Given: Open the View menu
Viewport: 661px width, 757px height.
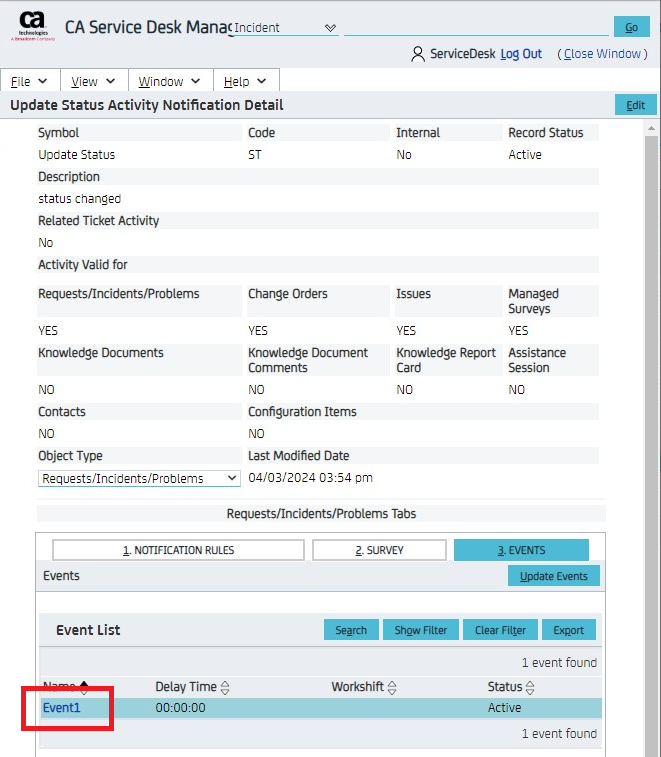Looking at the screenshot, I should coord(93,81).
